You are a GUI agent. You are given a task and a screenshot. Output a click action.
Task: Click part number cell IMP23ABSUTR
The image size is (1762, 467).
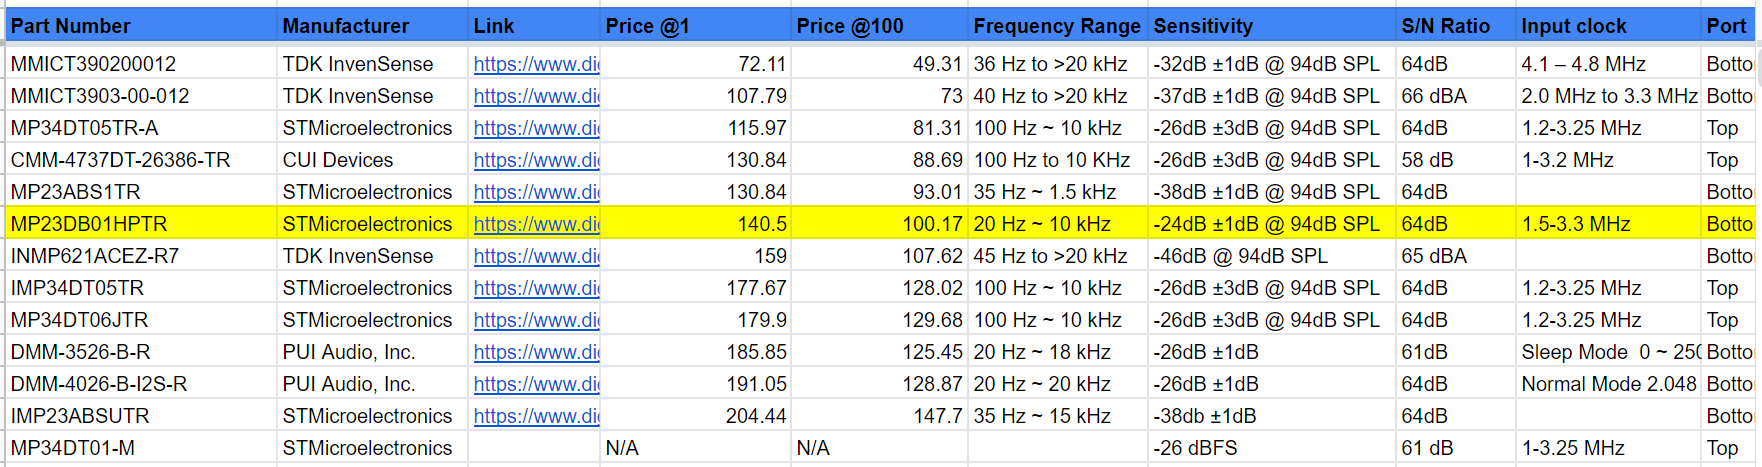coord(141,416)
